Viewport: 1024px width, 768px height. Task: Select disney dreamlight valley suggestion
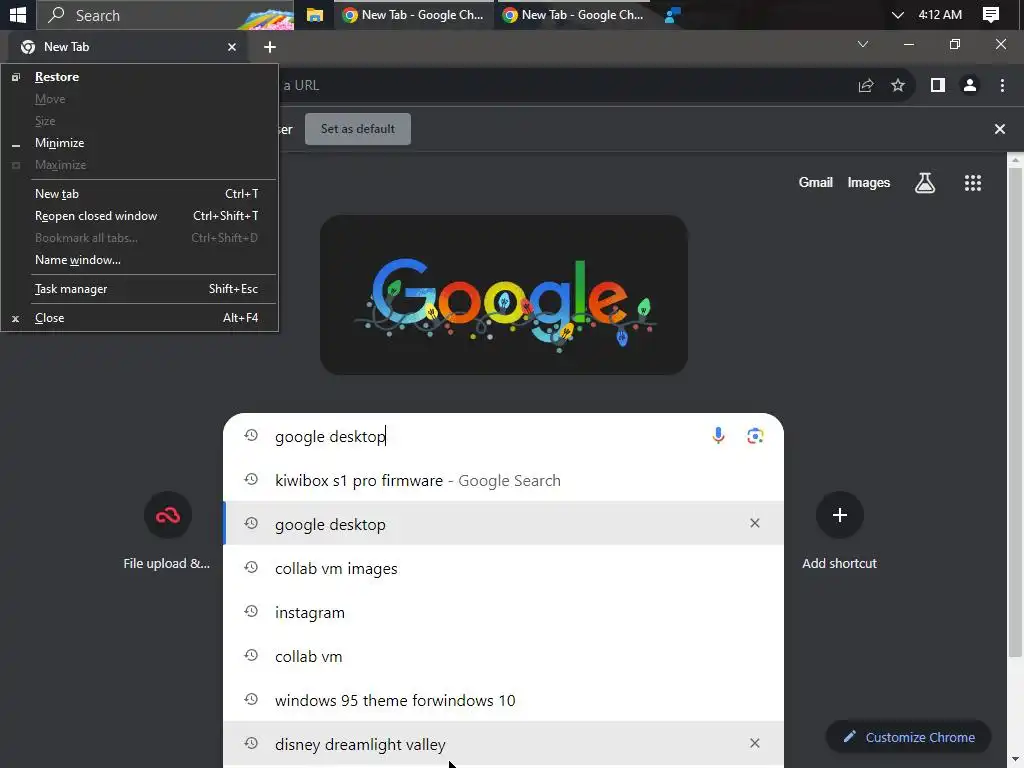tap(503, 744)
